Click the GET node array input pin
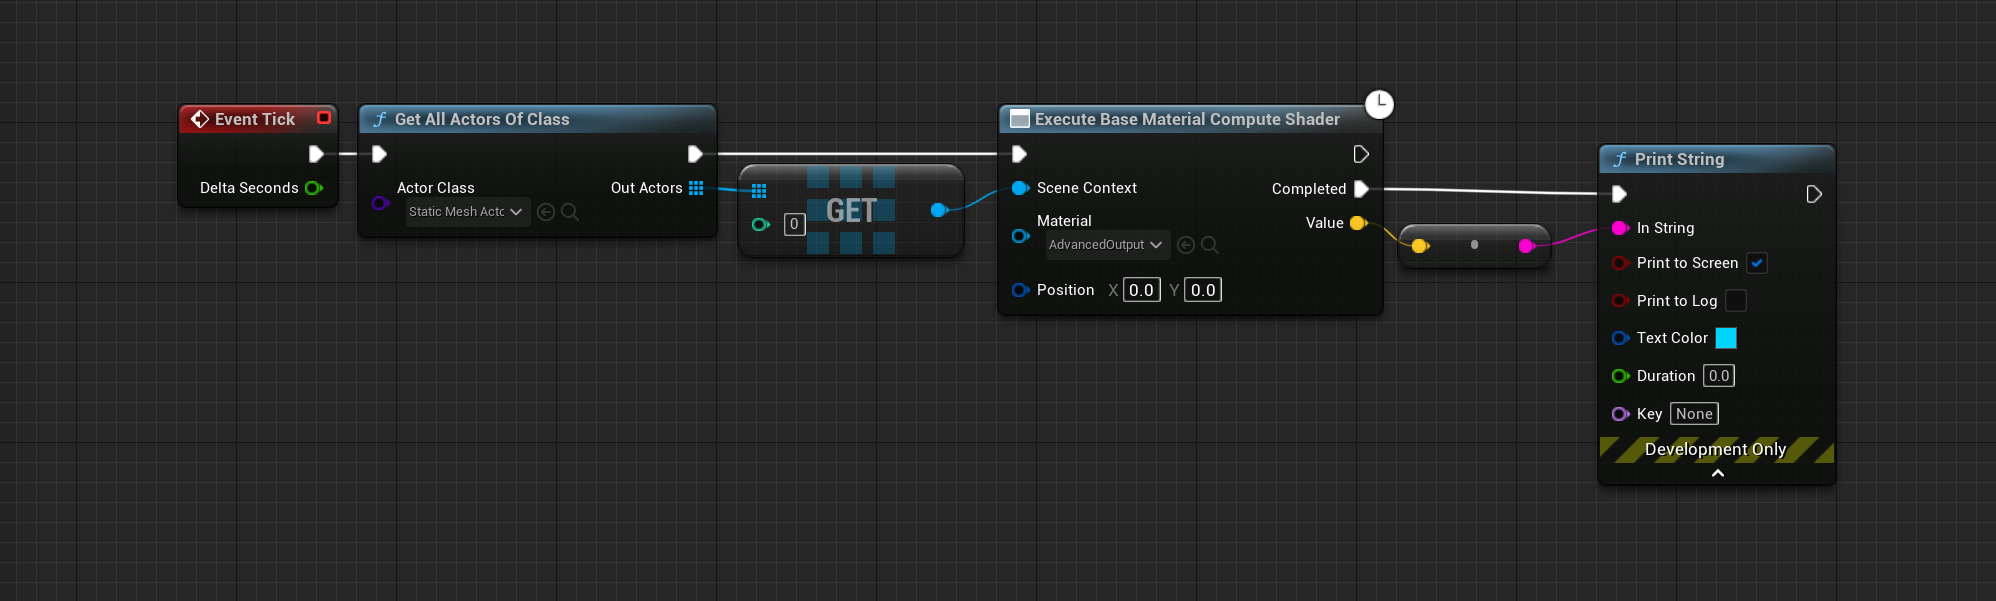Screen dimensions: 1996x601 point(759,191)
